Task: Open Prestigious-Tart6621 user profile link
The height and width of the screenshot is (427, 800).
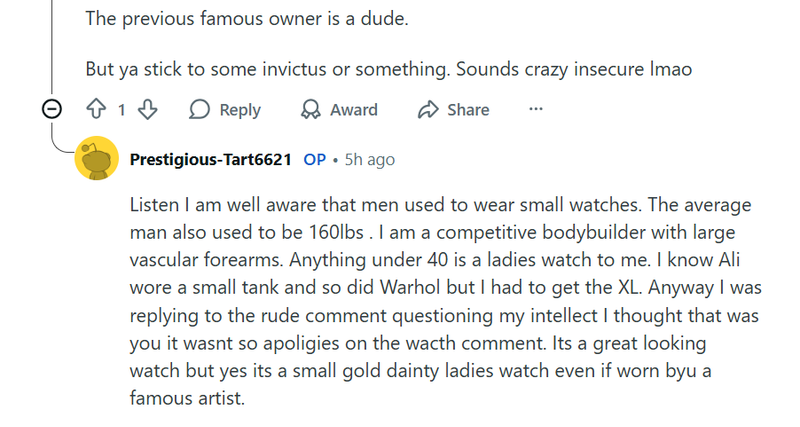Action: 210,159
